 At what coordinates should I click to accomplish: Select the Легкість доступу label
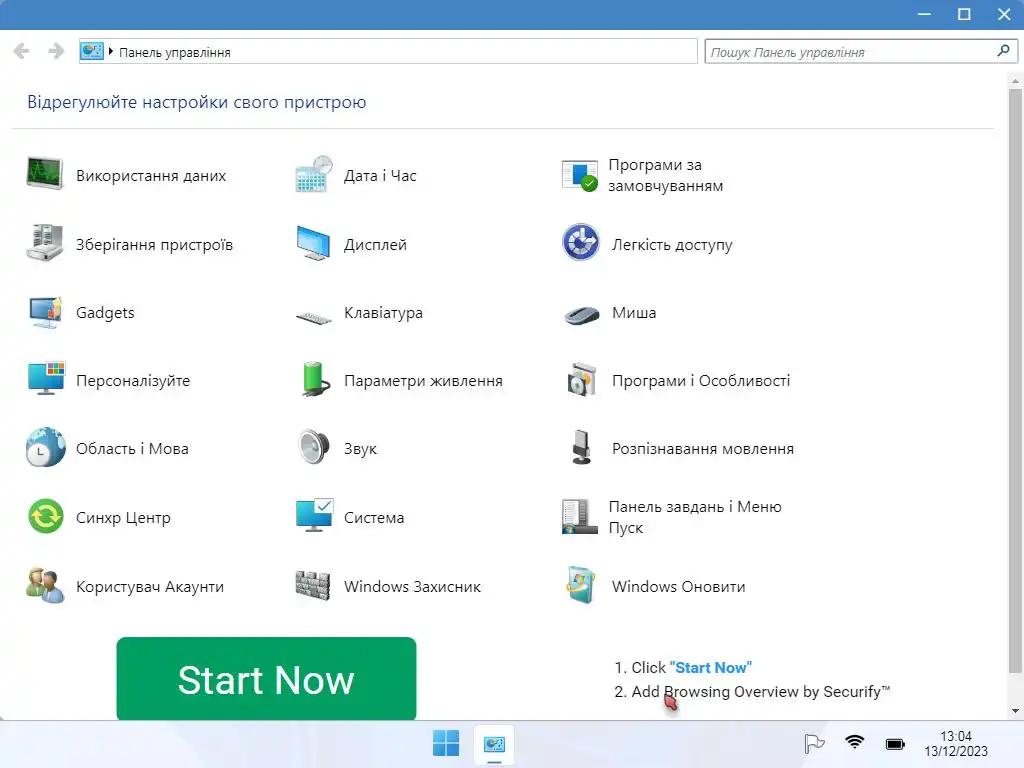coord(672,244)
